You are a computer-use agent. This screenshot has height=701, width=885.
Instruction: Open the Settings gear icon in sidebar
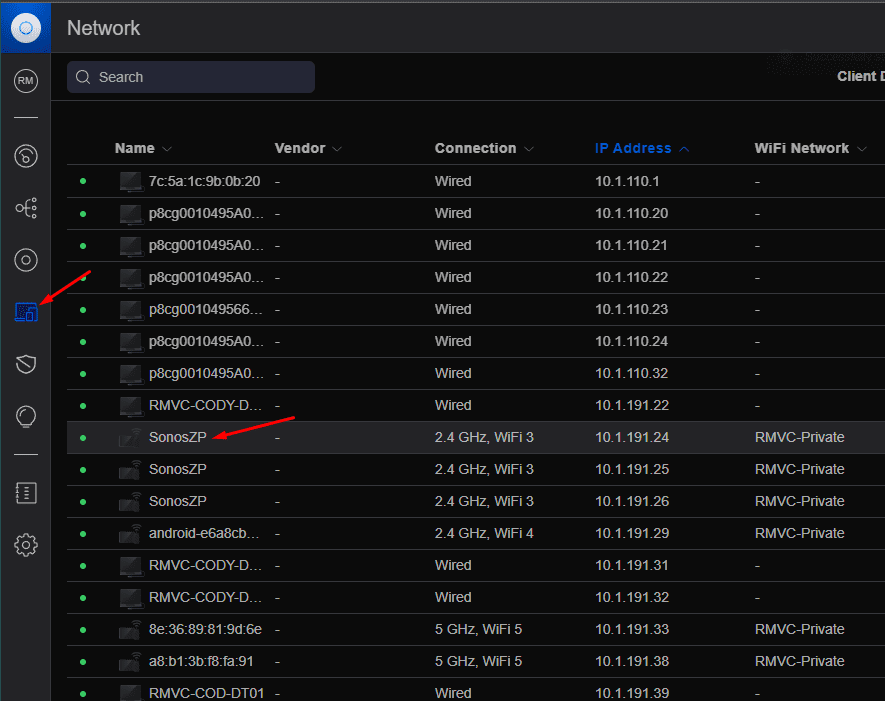pos(25,545)
